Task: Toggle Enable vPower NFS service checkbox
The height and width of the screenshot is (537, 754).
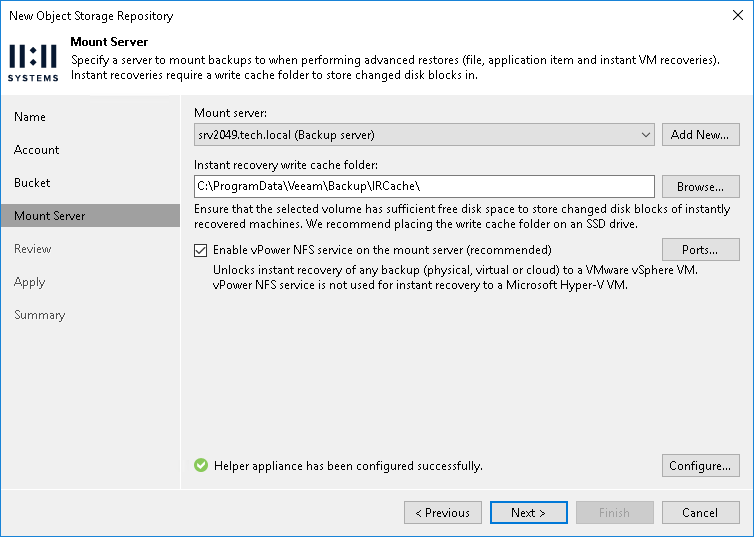Action: [201, 250]
